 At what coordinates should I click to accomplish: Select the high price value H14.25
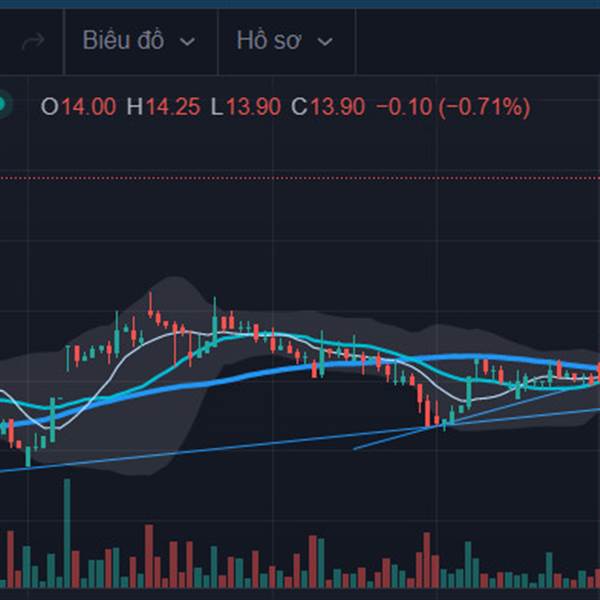163,107
